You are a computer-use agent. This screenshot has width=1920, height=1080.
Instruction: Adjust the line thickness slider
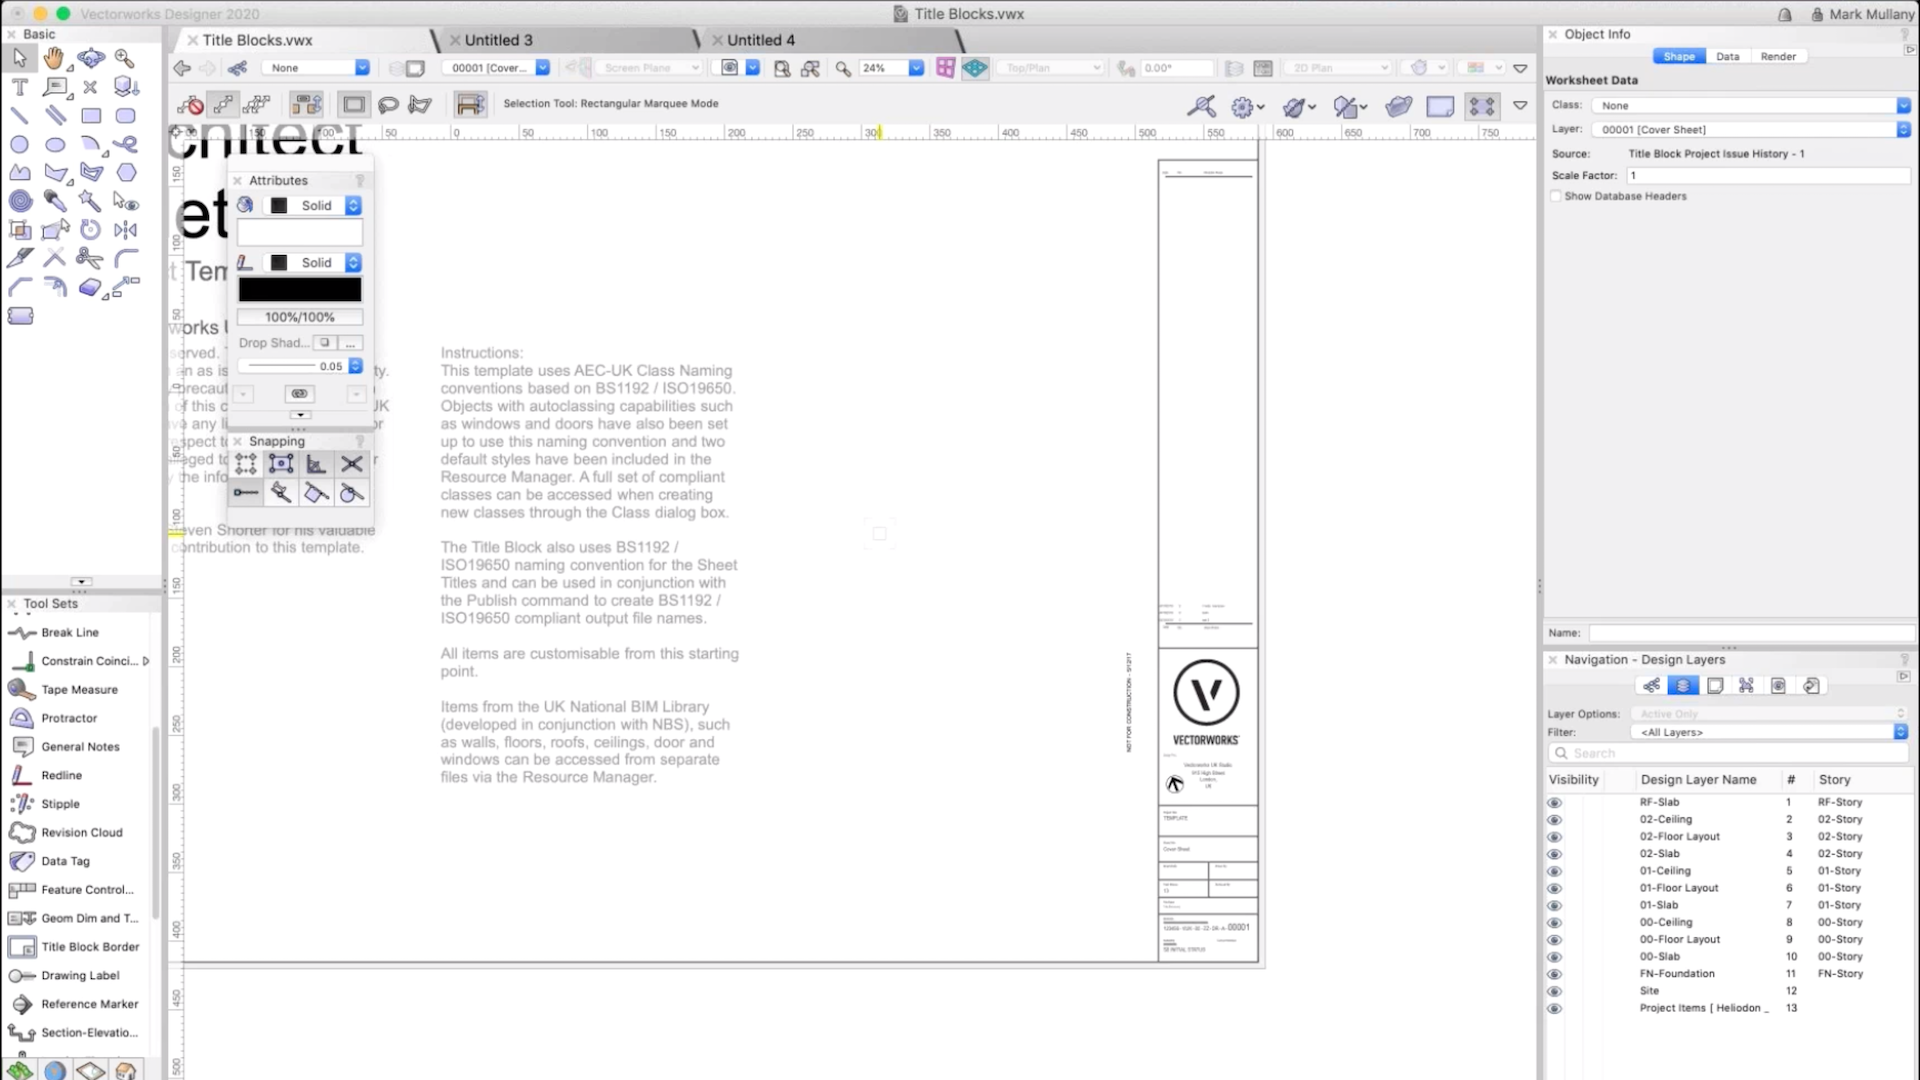click(x=280, y=366)
